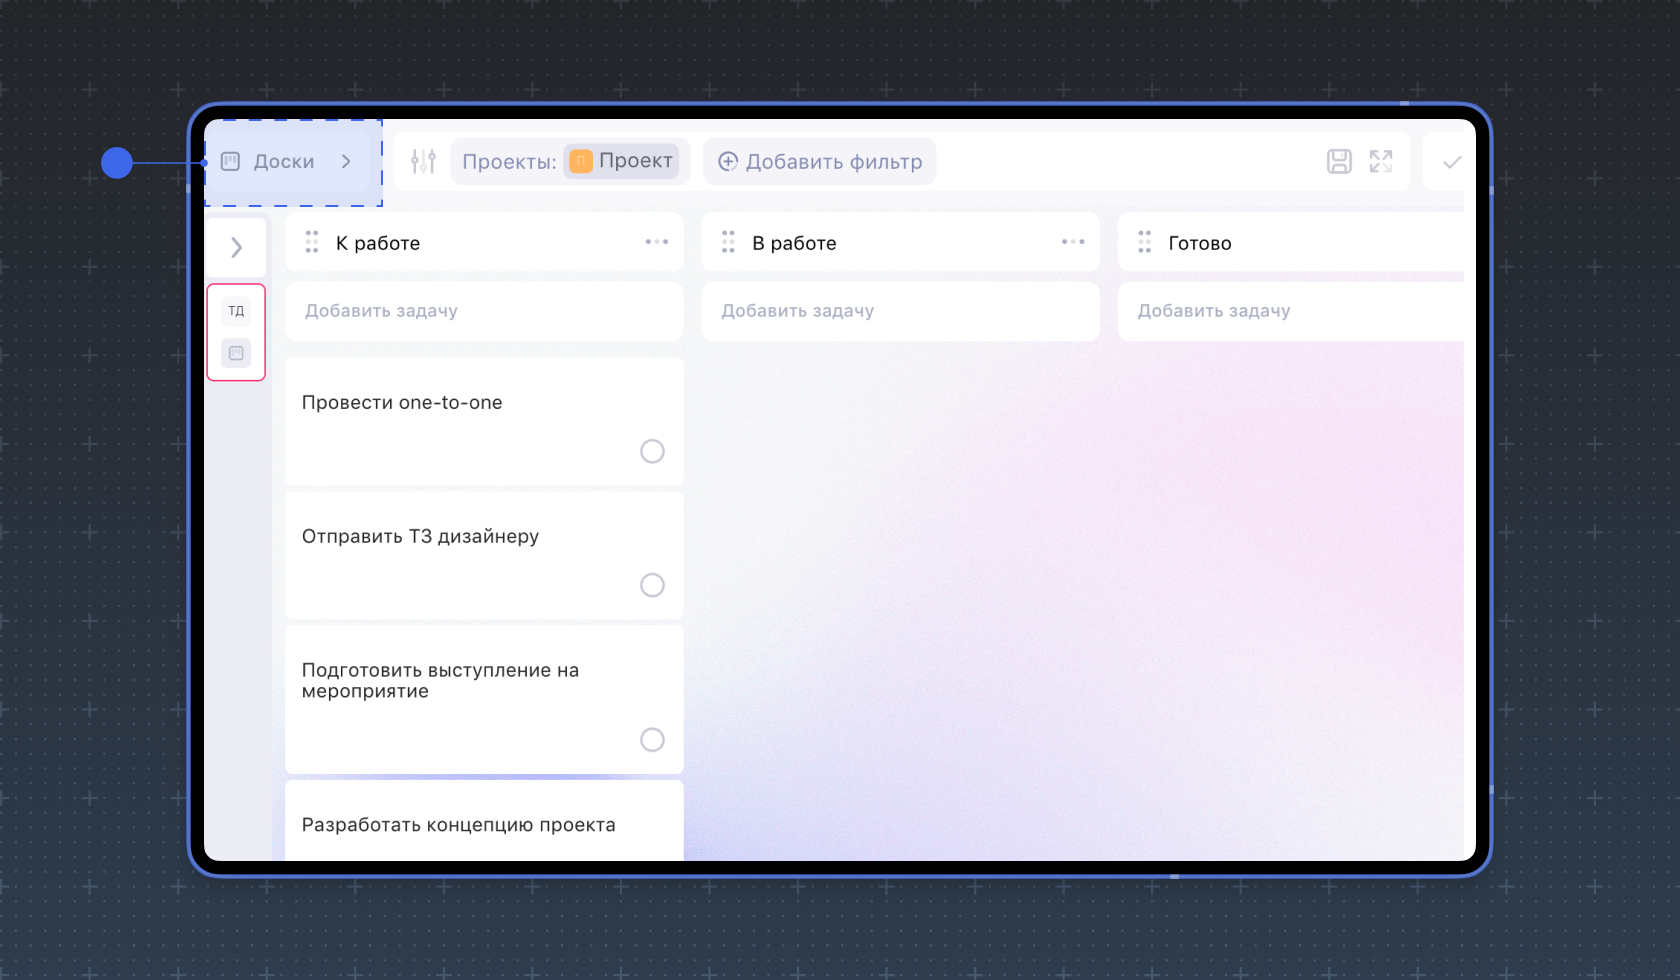Click the filter settings sliders icon
Image resolution: width=1680 pixels, height=980 pixels.
pyautogui.click(x=423, y=161)
